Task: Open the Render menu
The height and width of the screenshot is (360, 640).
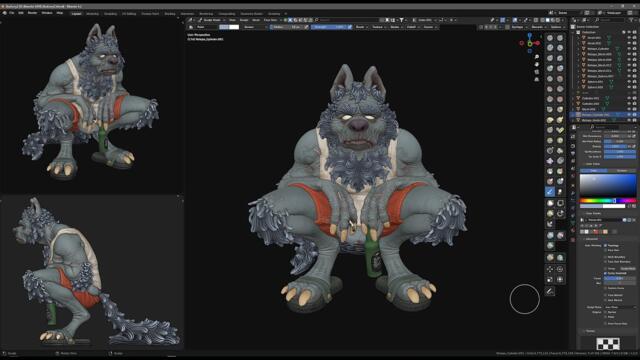Action: tap(32, 13)
